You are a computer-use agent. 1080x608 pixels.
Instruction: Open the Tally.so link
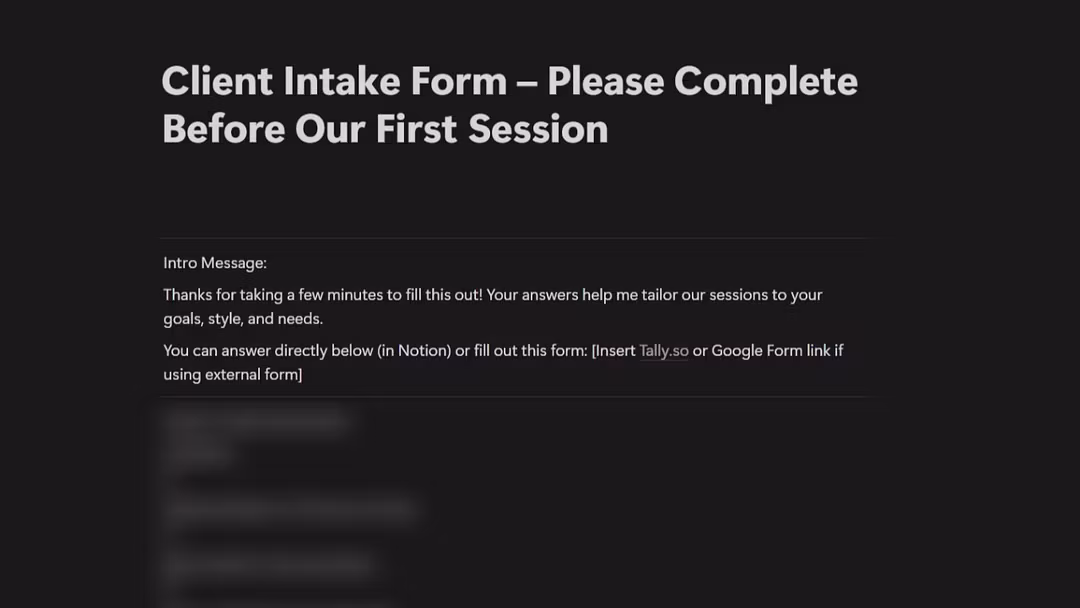point(663,351)
